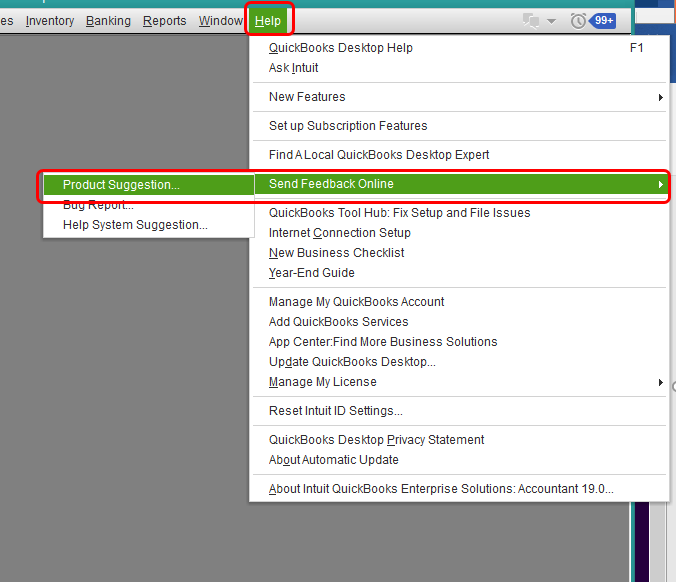Open New Business Checklist
This screenshot has width=676, height=582.
460,253
